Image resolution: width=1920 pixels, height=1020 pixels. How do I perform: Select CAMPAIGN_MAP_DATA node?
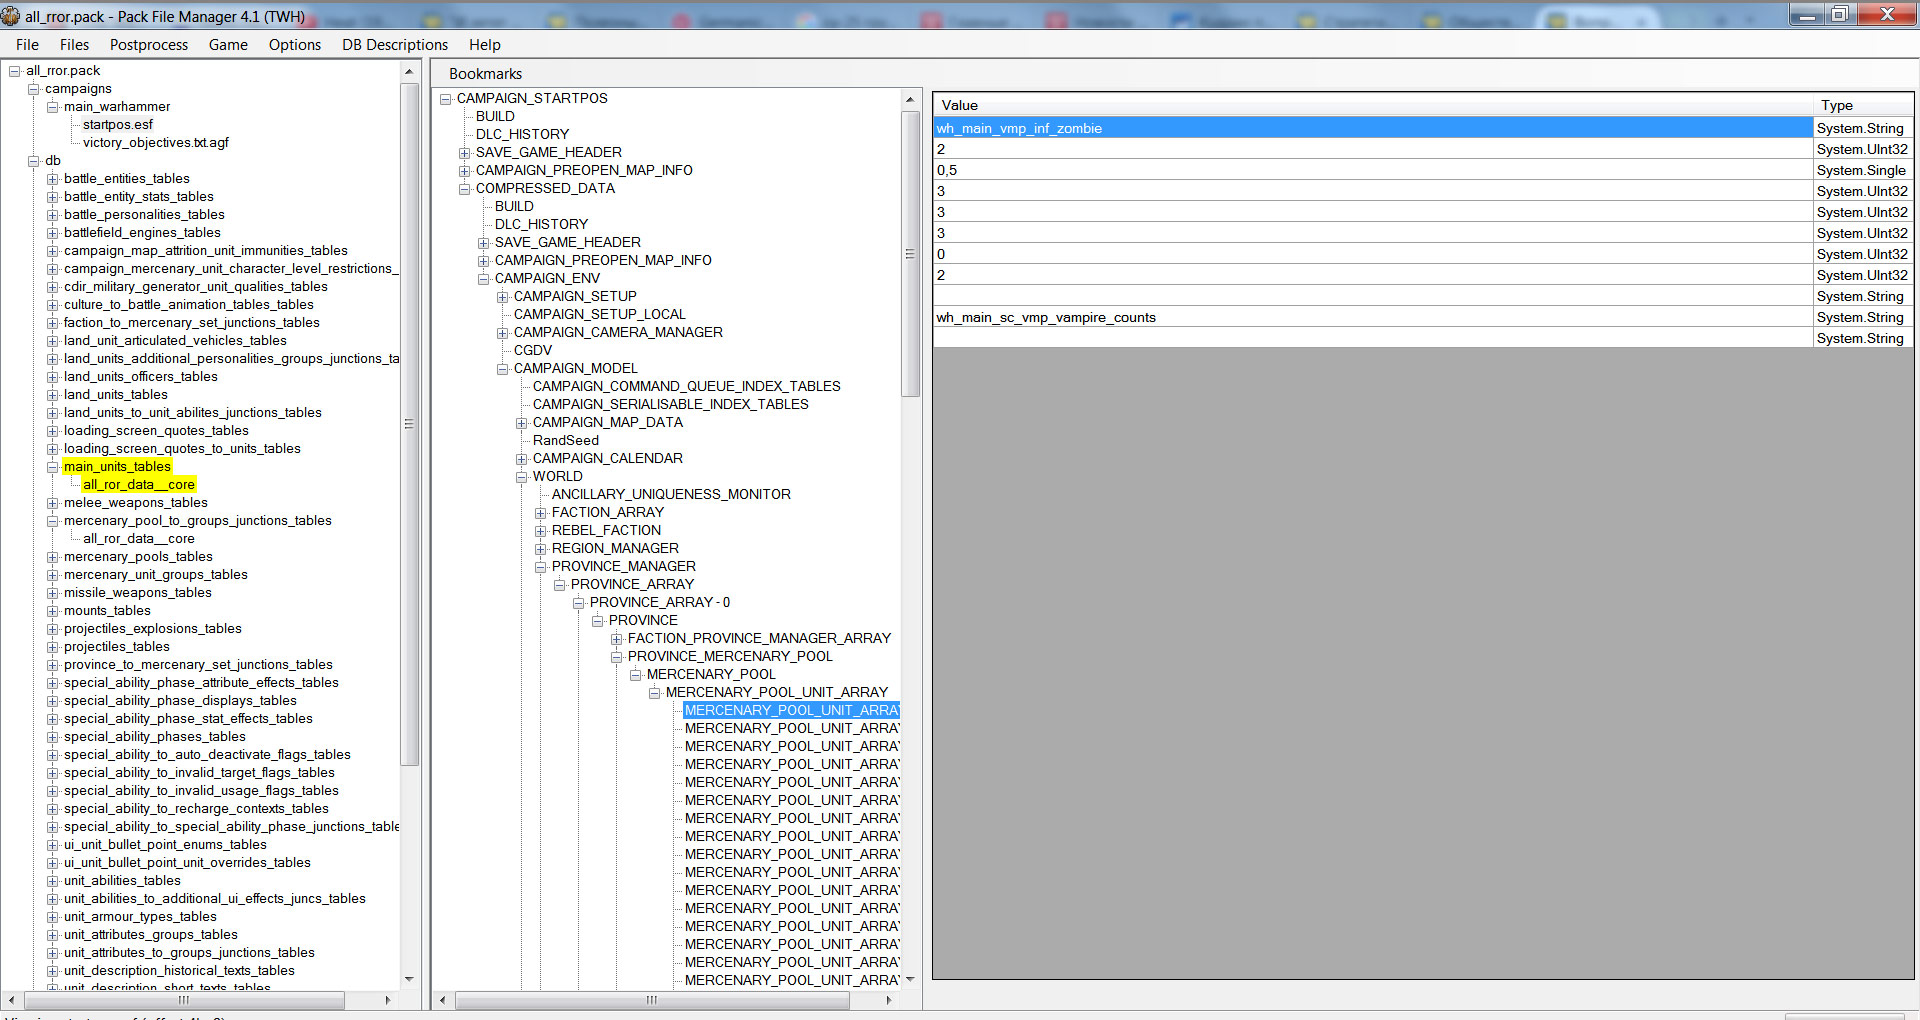point(608,423)
